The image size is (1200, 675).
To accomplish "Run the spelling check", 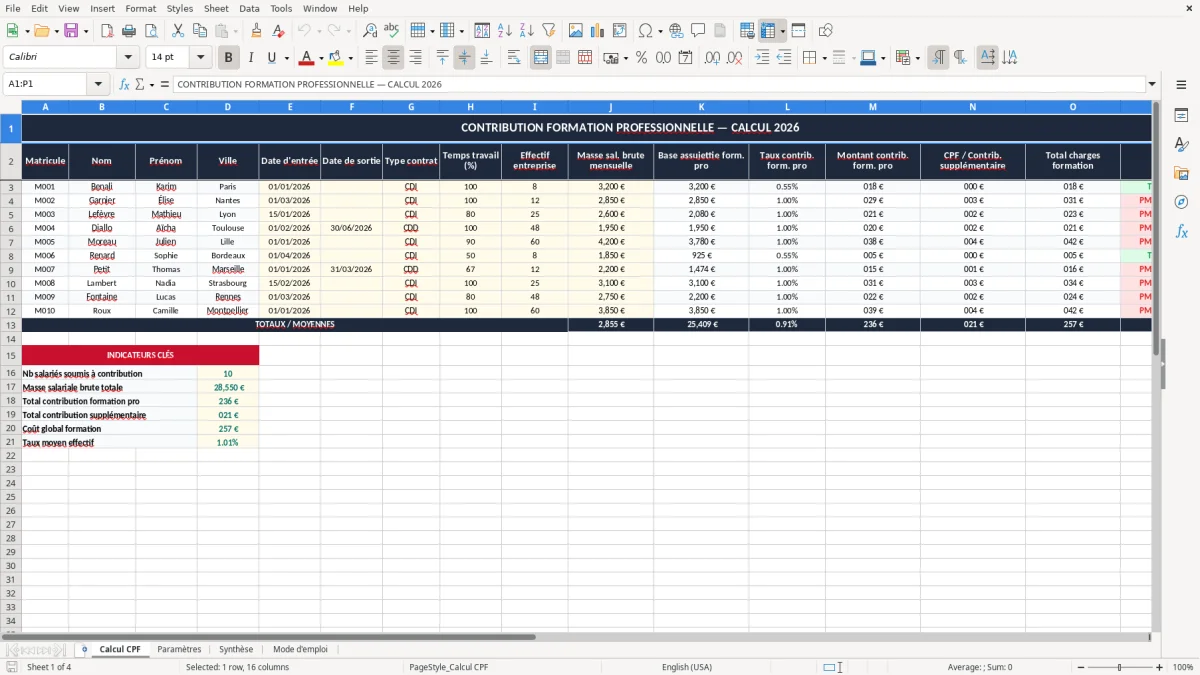I will (x=391, y=31).
